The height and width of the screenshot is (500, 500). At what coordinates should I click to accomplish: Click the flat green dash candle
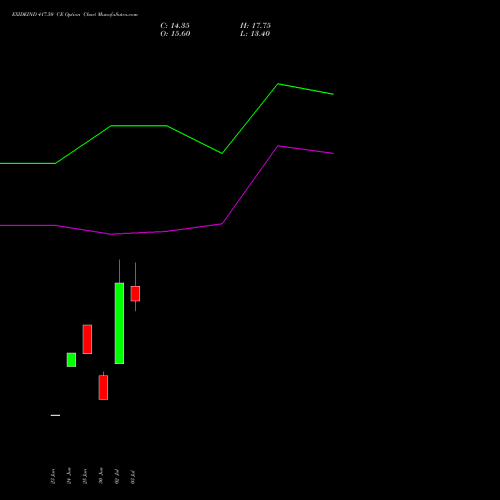pos(55,415)
